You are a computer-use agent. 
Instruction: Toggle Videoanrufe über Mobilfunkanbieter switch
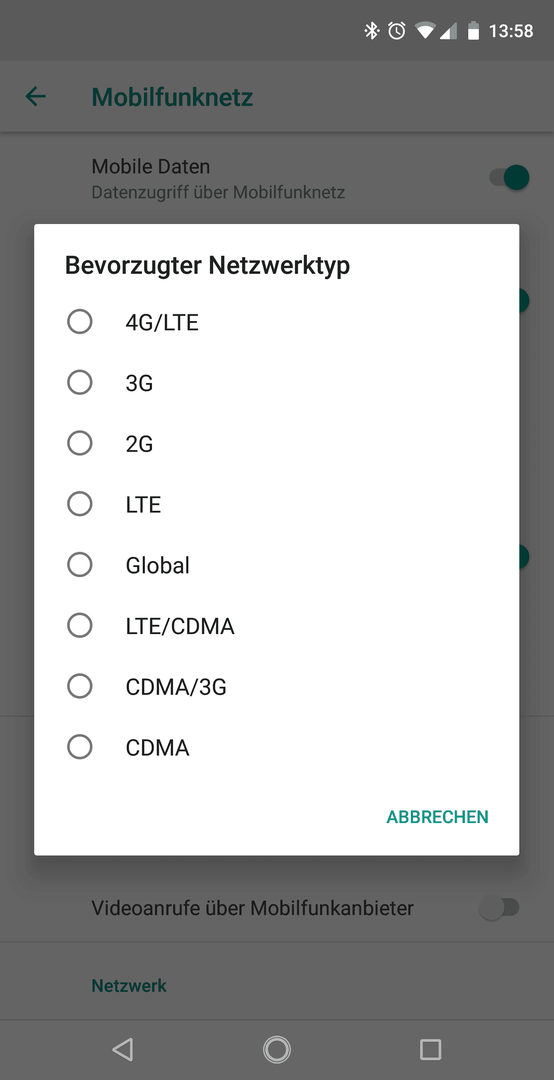point(500,908)
